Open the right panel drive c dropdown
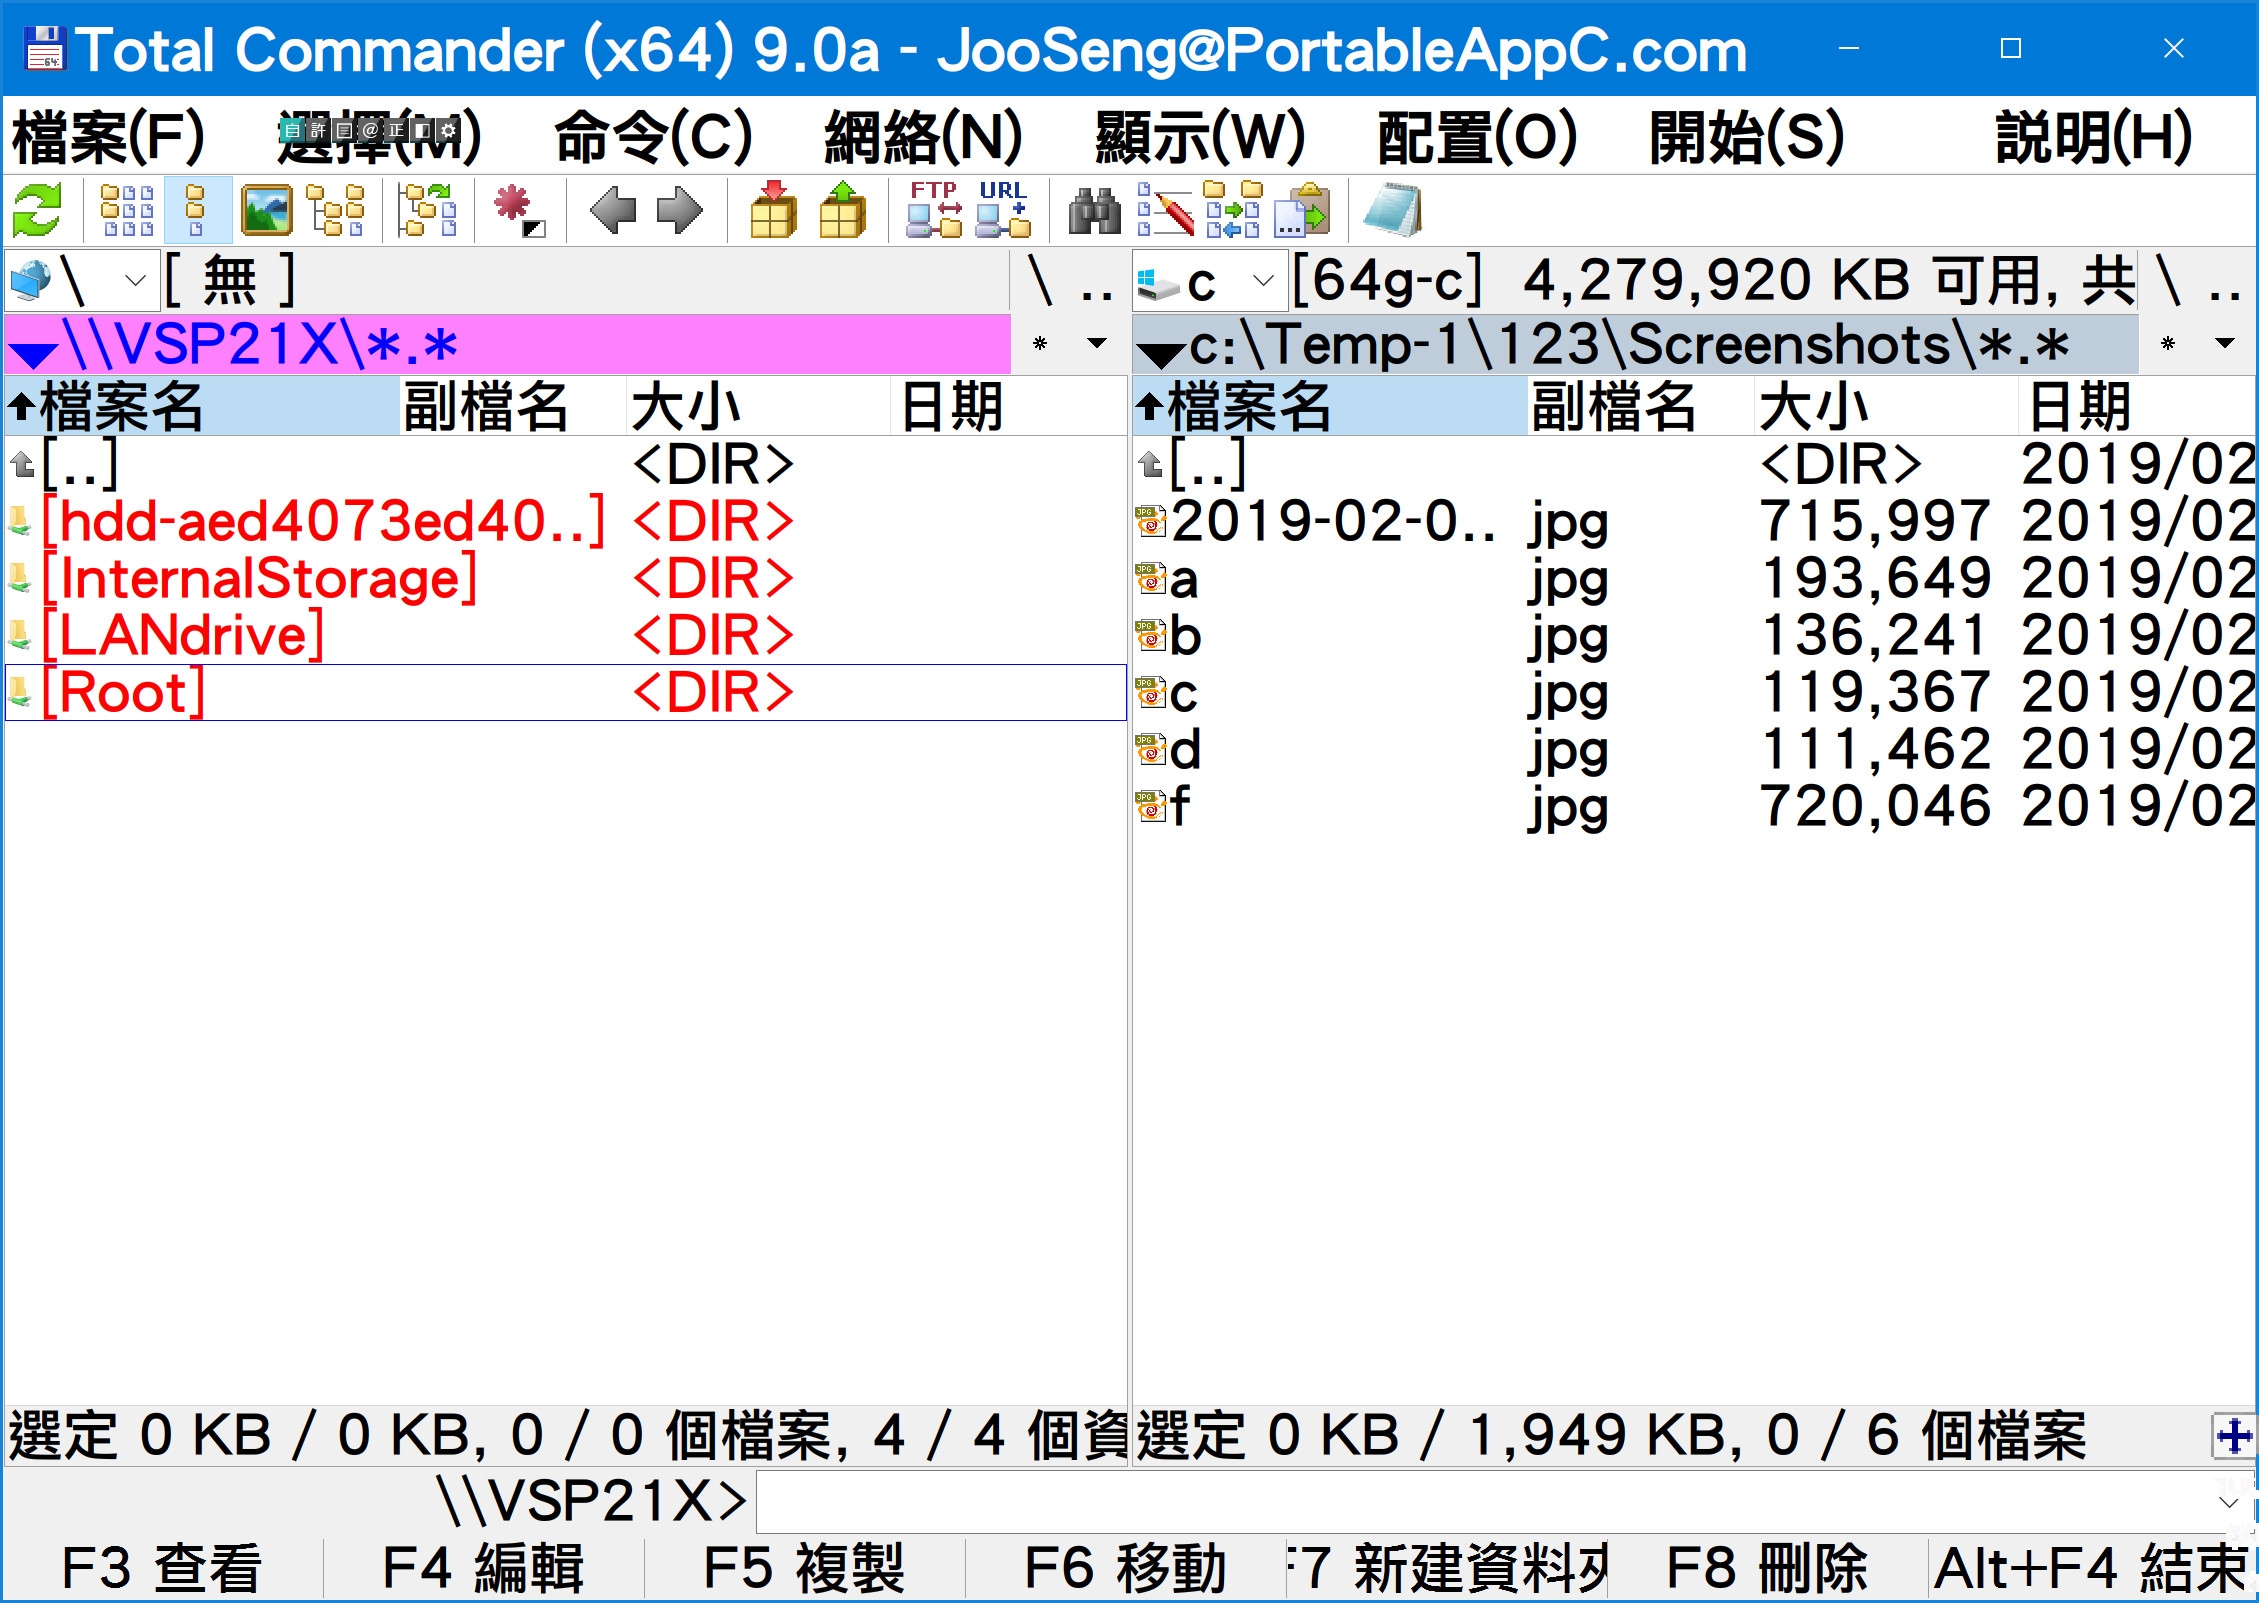This screenshot has width=2259, height=1603. [1264, 280]
